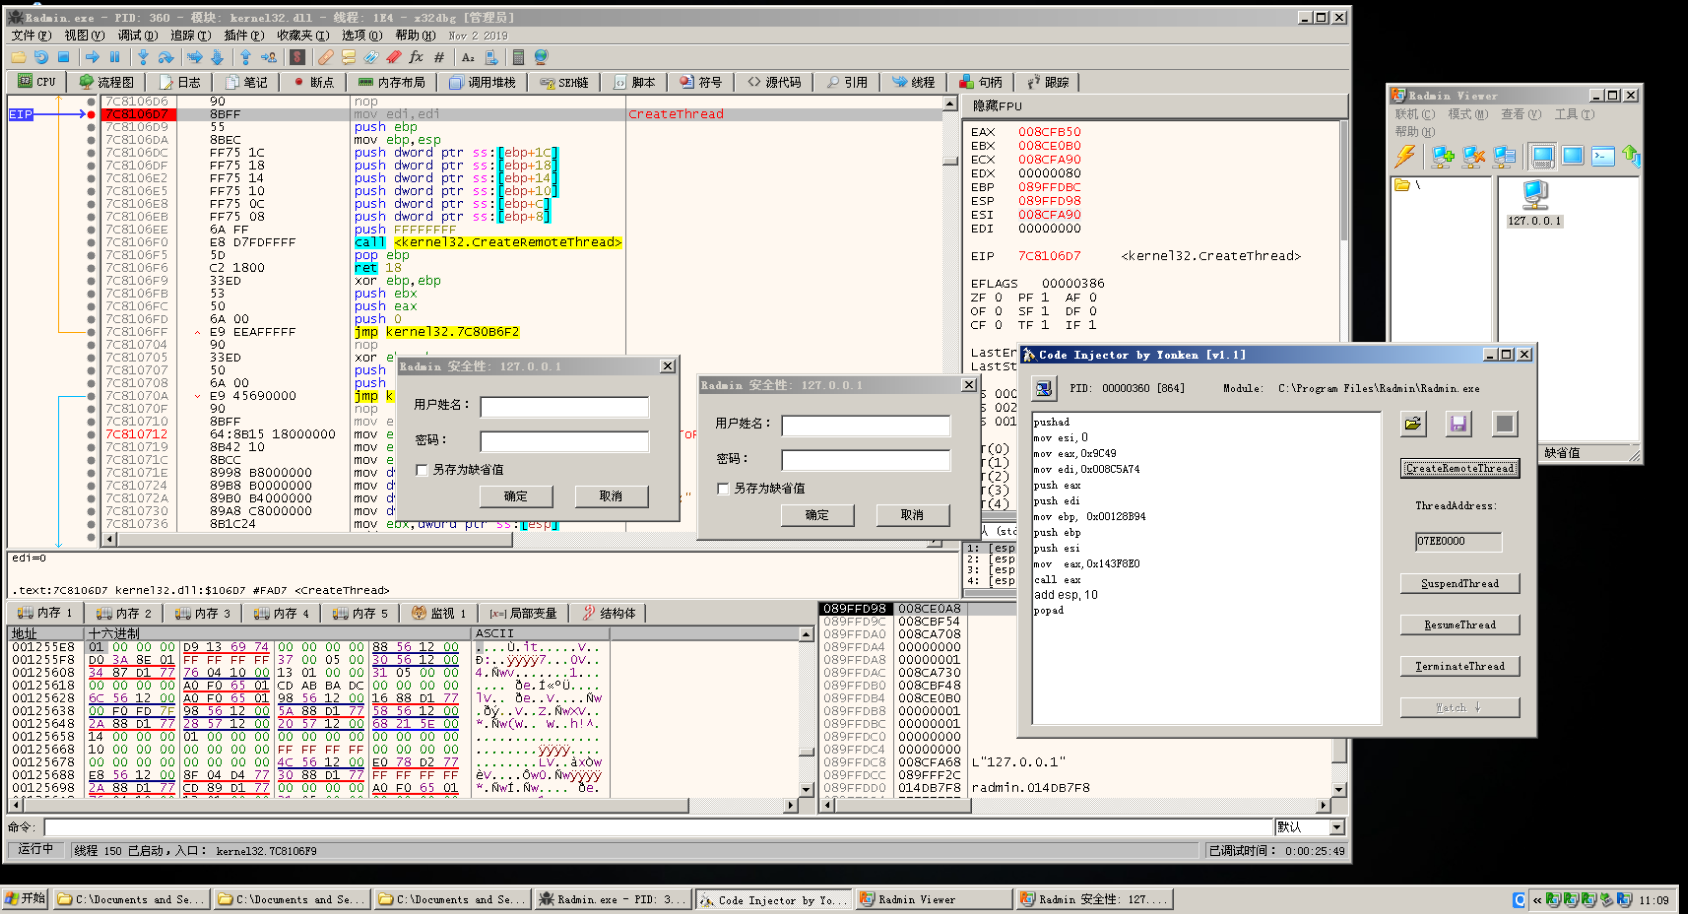The width and height of the screenshot is (1688, 914).
Task: Click 确定 in left Radmin security dialog
Action: click(515, 496)
